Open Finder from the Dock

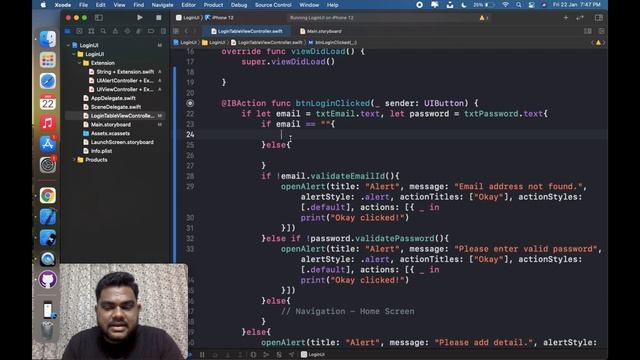point(48,39)
